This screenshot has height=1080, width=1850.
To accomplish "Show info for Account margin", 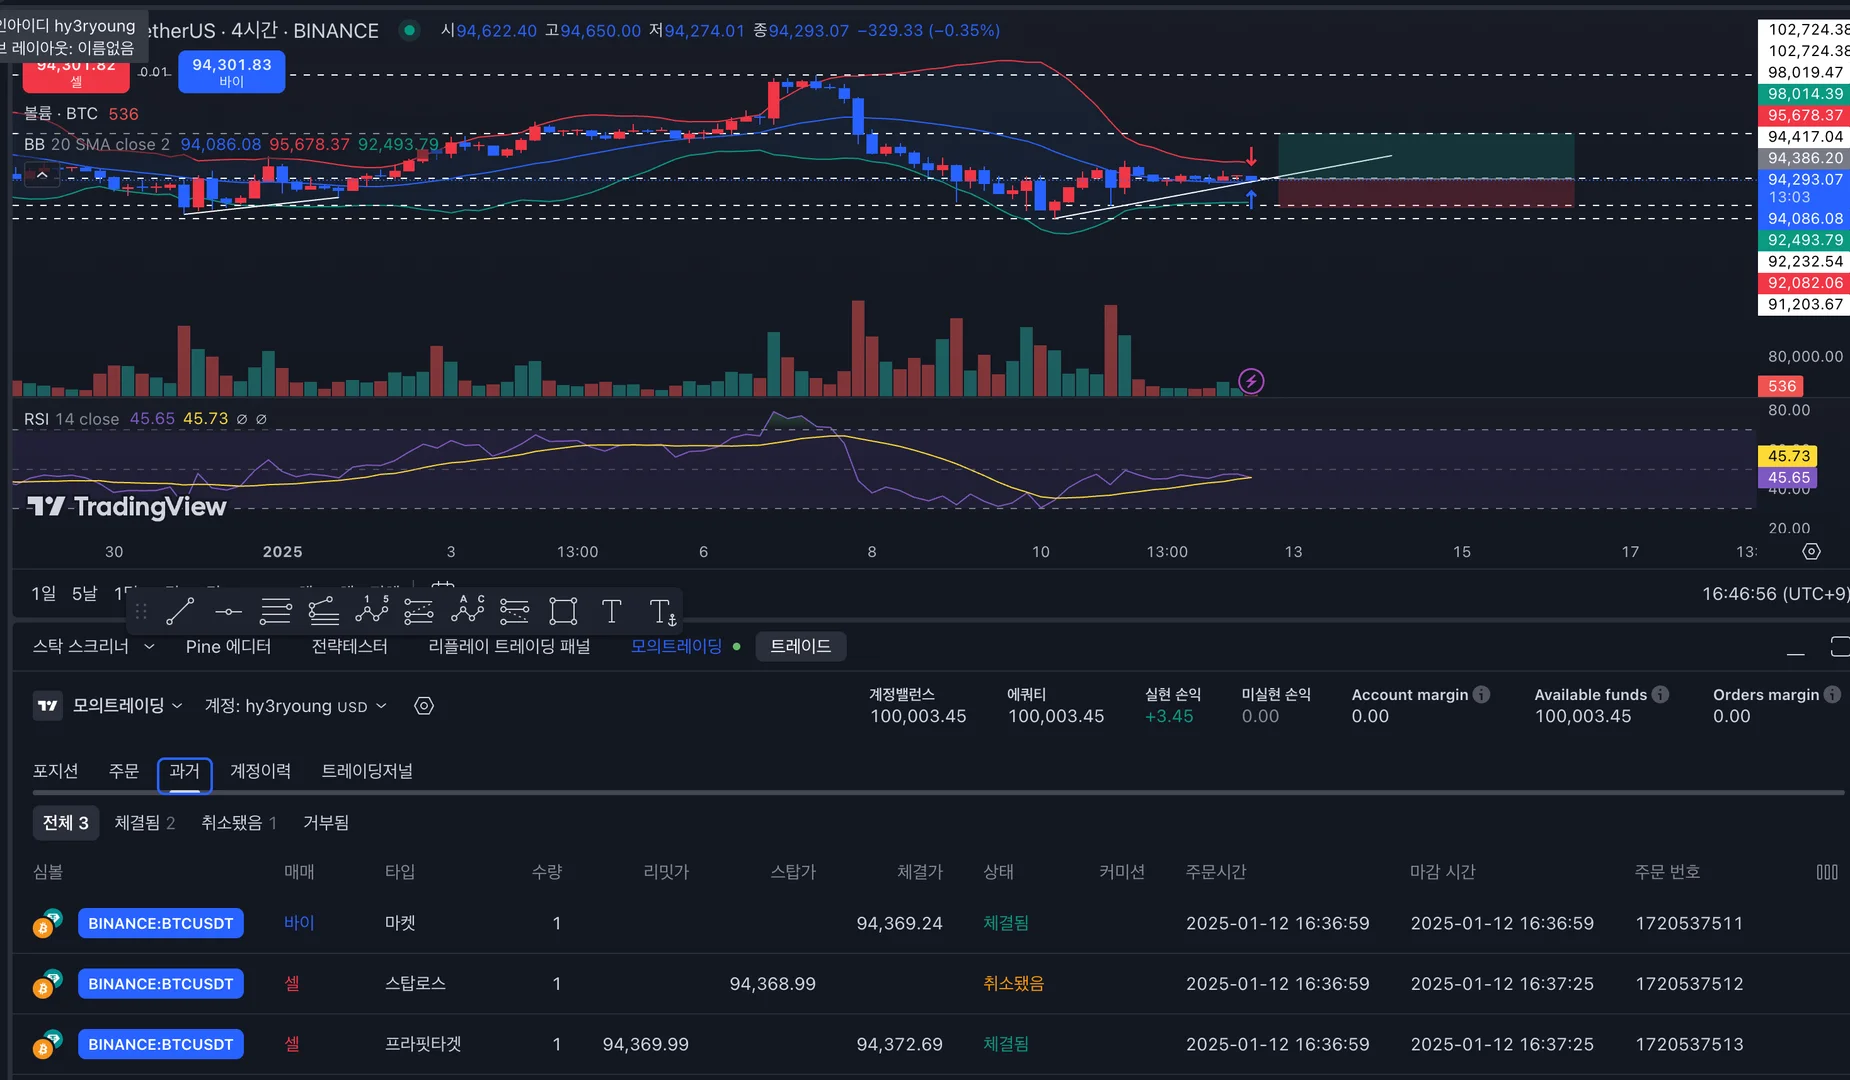I will (x=1482, y=694).
